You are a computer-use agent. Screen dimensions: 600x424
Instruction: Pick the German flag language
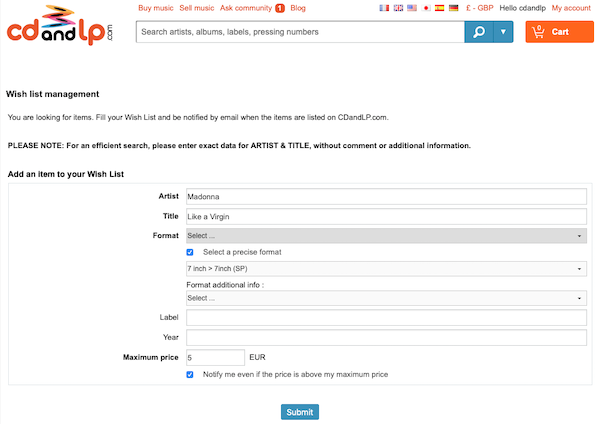coord(453,8)
